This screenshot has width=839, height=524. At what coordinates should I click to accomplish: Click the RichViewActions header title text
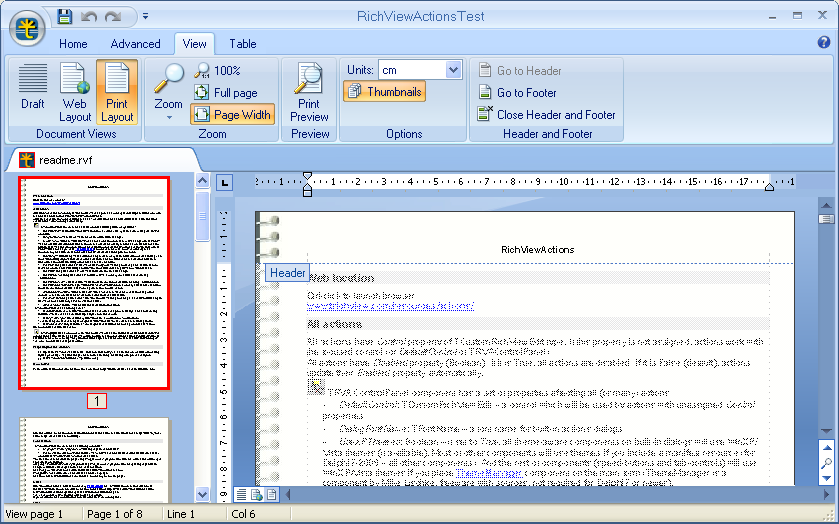click(x=537, y=249)
